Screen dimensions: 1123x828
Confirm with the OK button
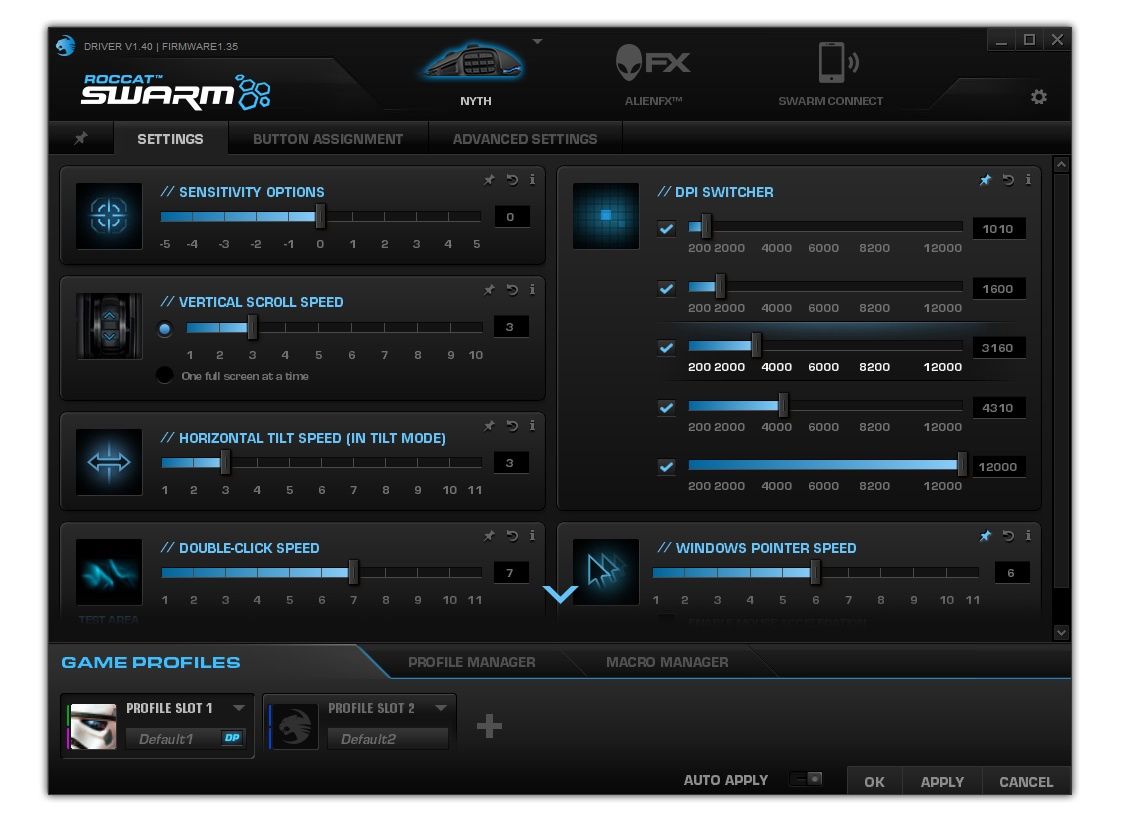tap(874, 781)
